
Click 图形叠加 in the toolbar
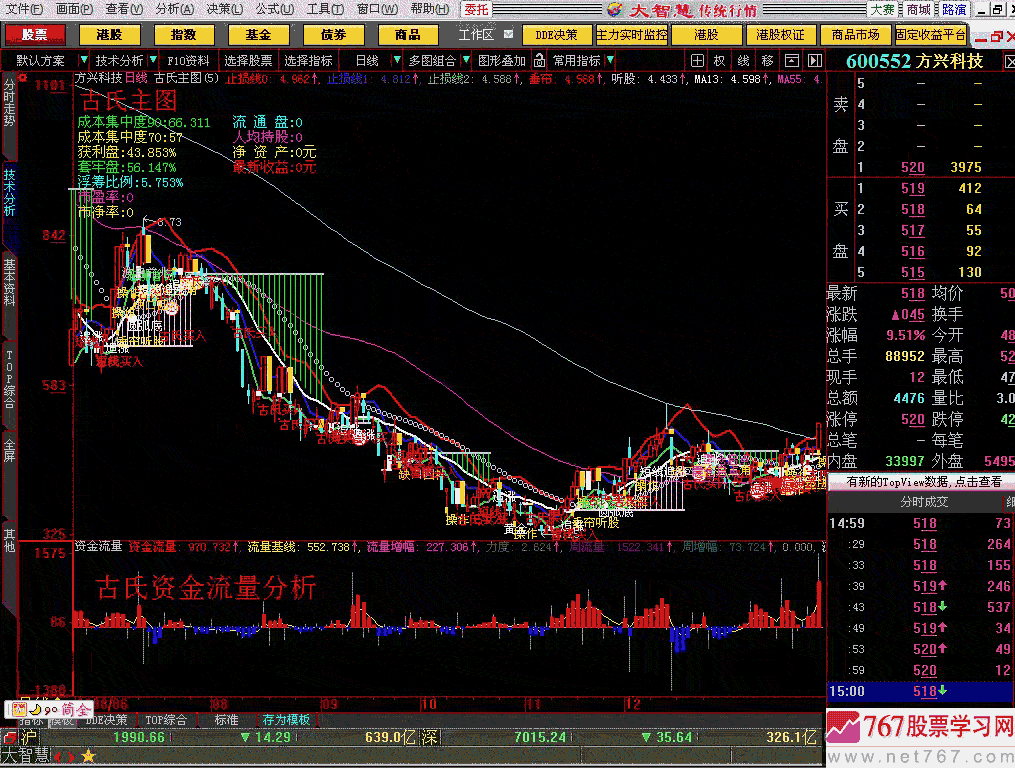pyautogui.click(x=502, y=60)
